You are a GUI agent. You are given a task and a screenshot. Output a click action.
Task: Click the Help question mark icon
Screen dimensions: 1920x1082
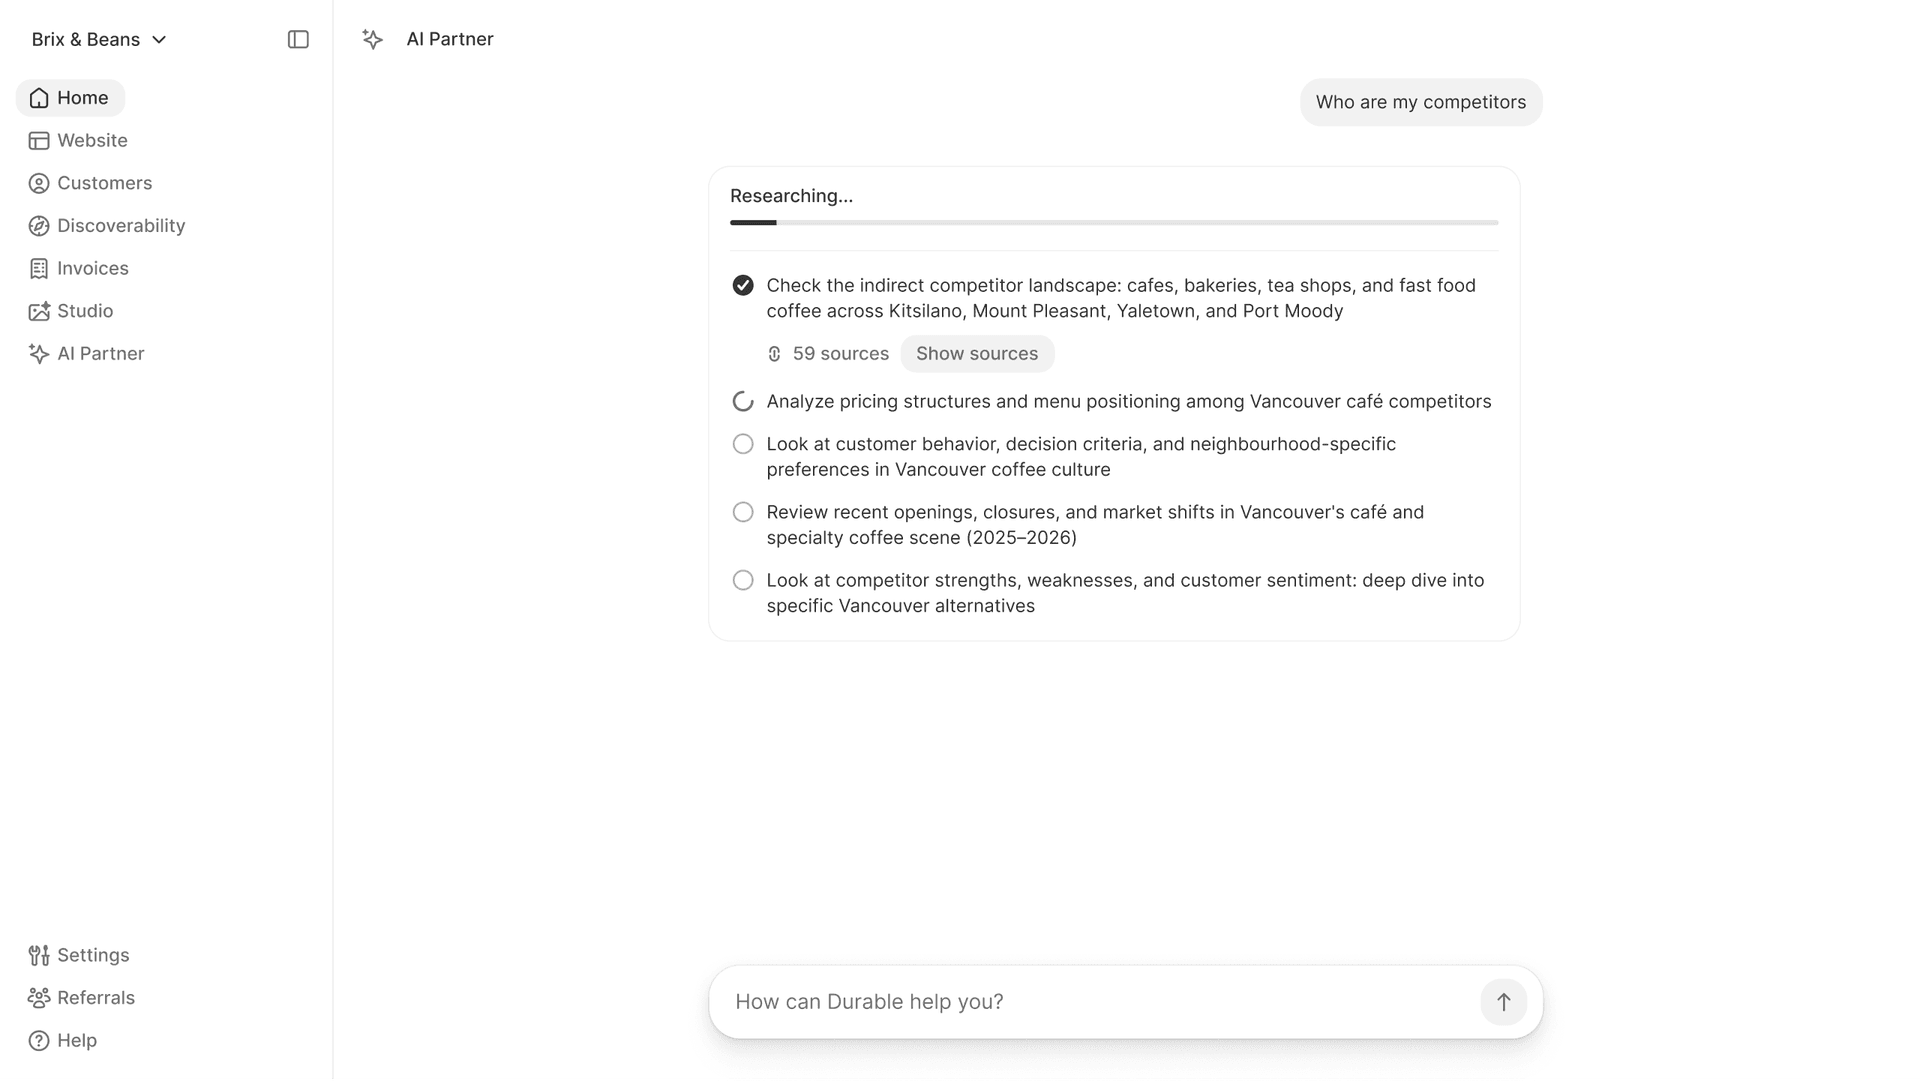(x=39, y=1041)
